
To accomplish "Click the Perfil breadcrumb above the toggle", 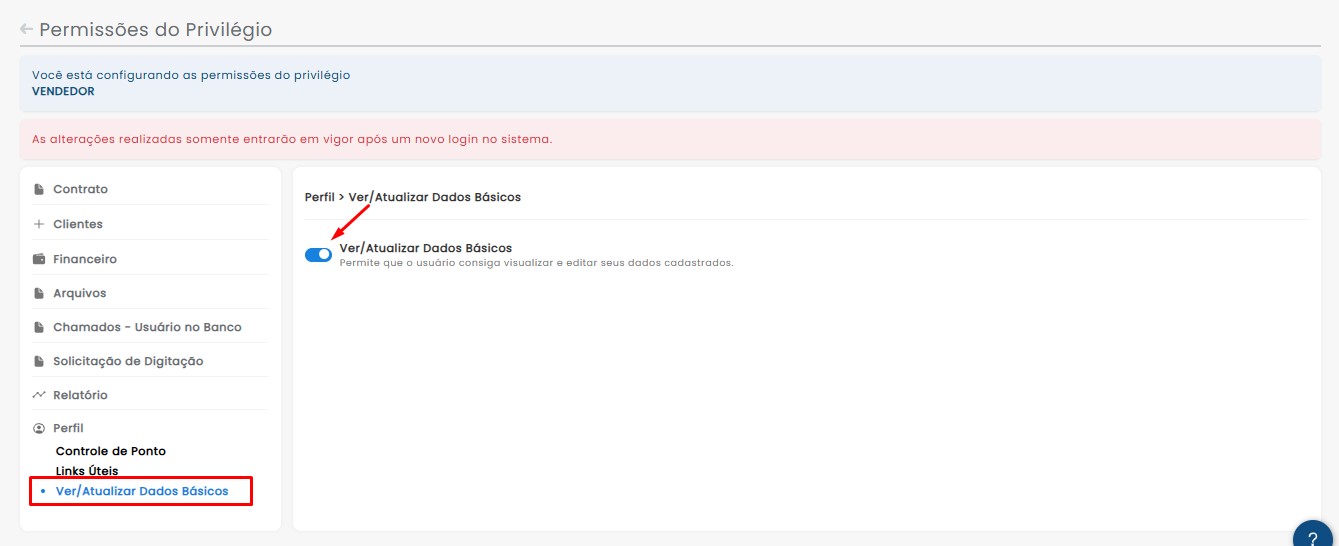I will point(319,197).
